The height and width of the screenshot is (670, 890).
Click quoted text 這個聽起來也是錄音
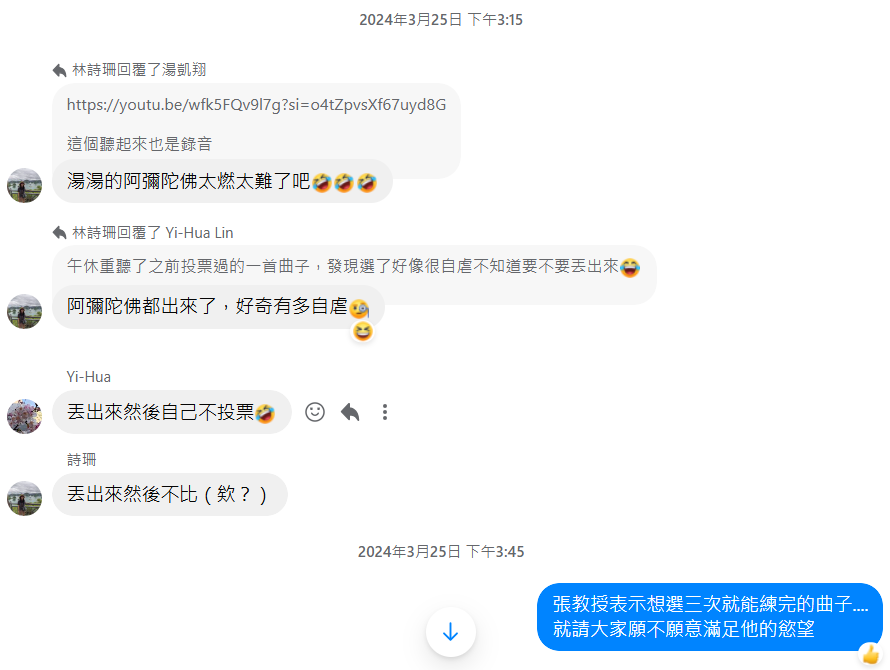(x=139, y=144)
